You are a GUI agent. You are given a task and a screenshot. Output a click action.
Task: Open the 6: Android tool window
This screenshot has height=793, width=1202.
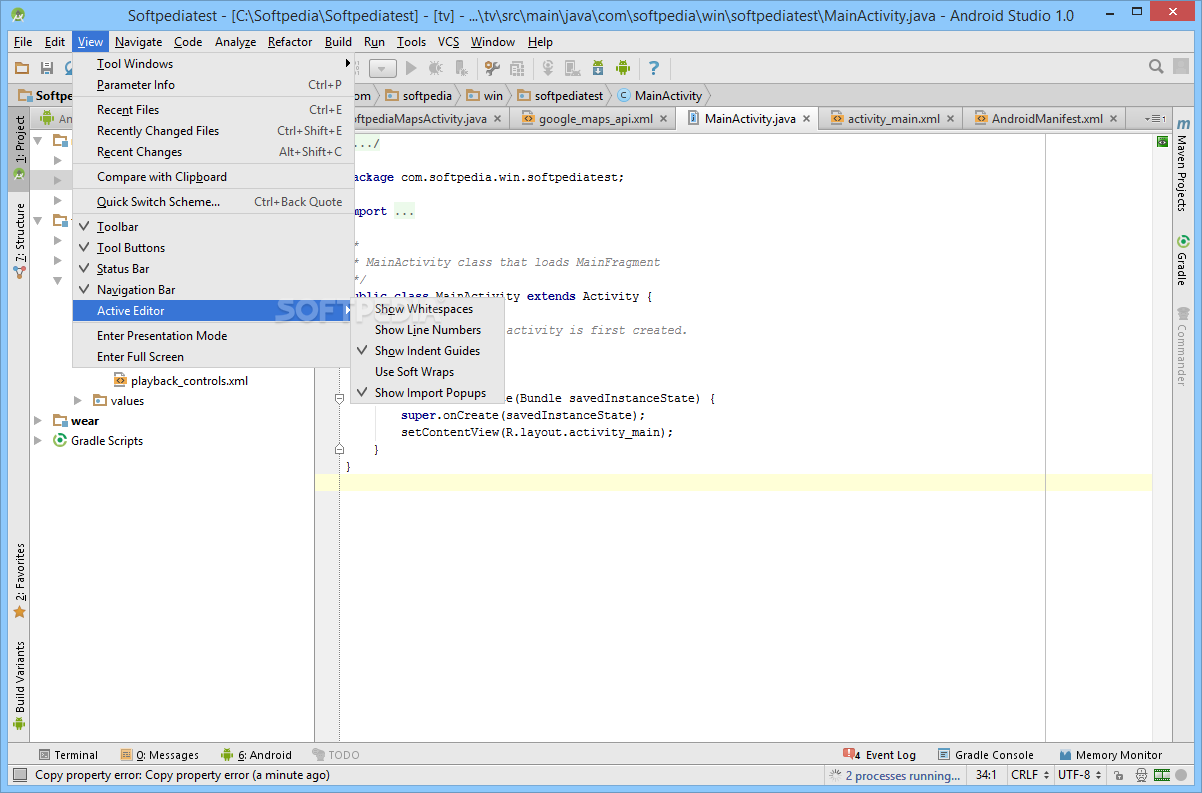(x=257, y=755)
